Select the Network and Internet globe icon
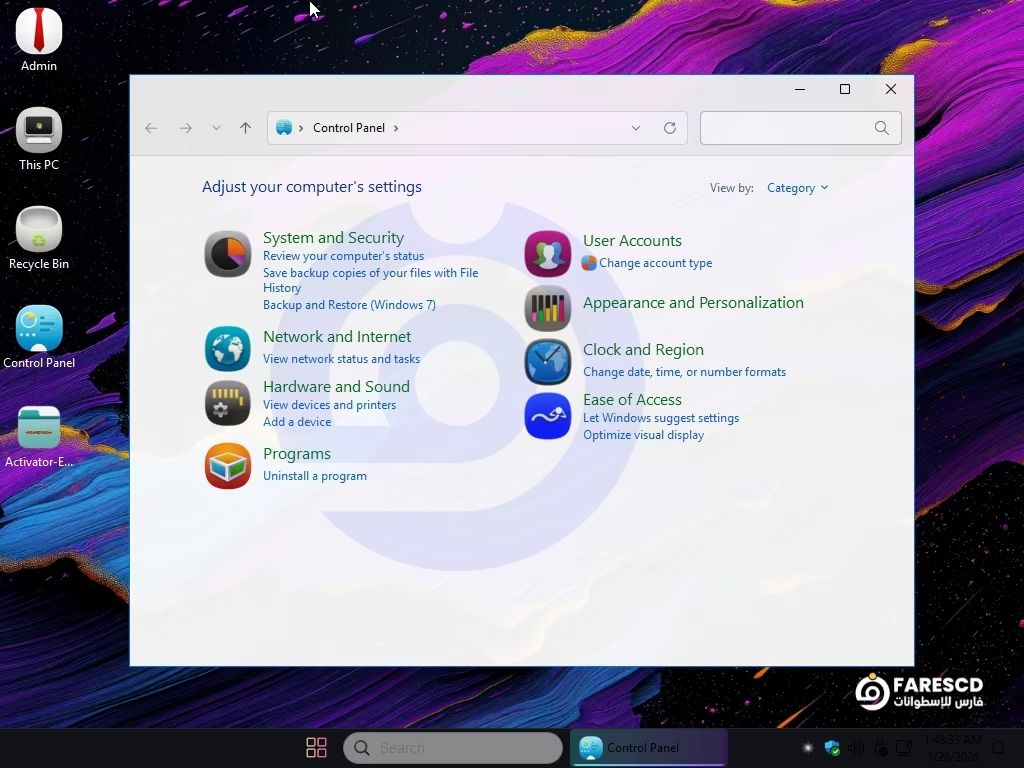 [227, 348]
